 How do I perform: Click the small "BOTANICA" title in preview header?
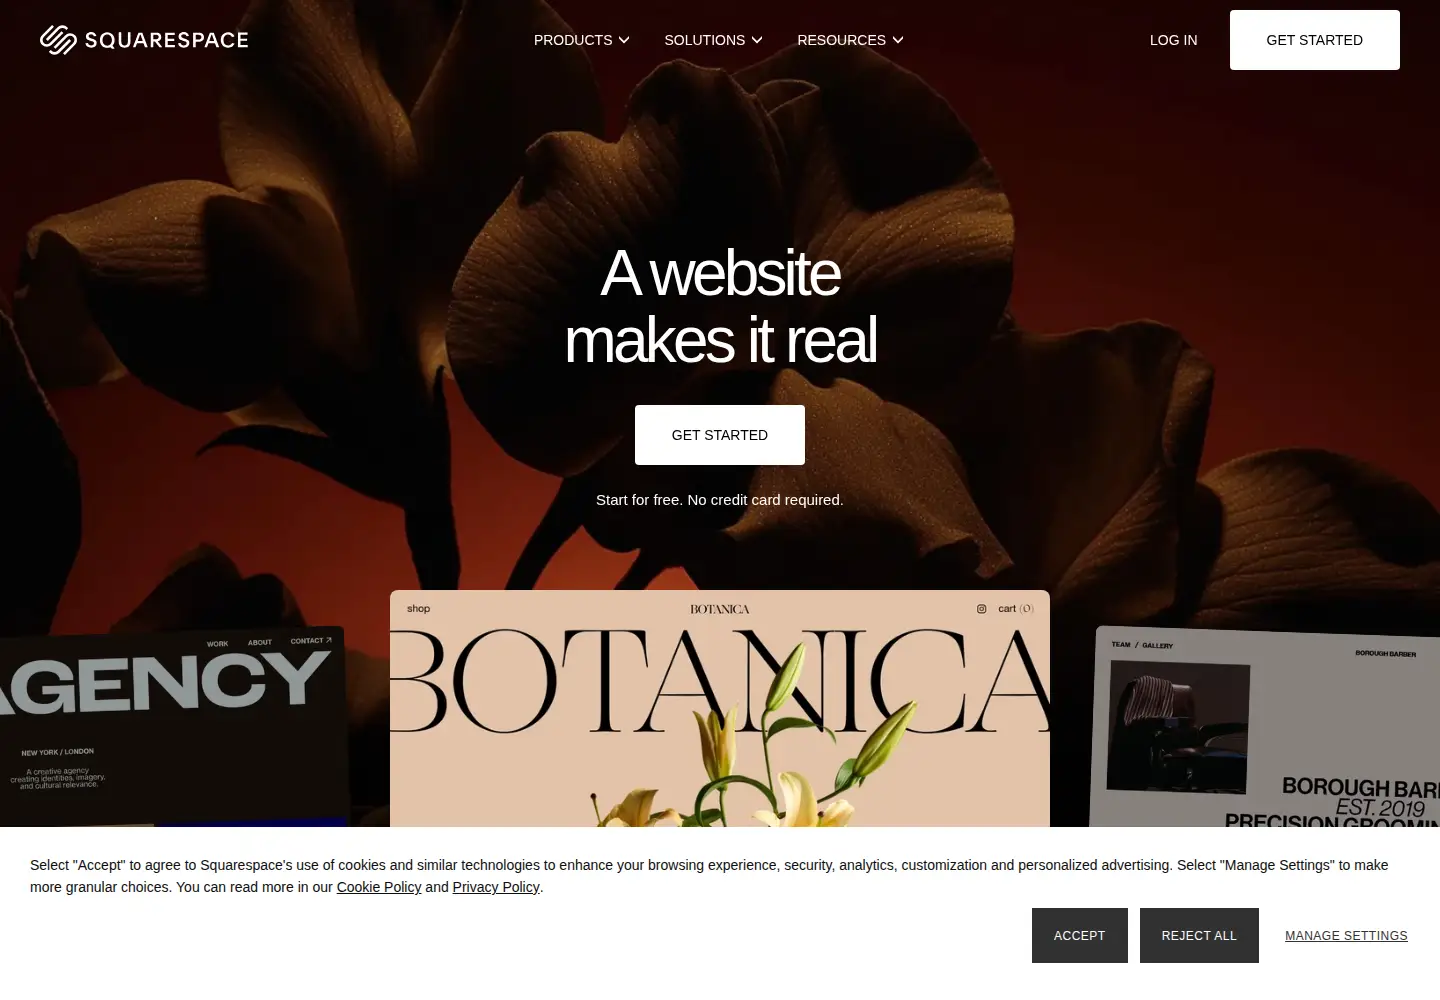(720, 609)
